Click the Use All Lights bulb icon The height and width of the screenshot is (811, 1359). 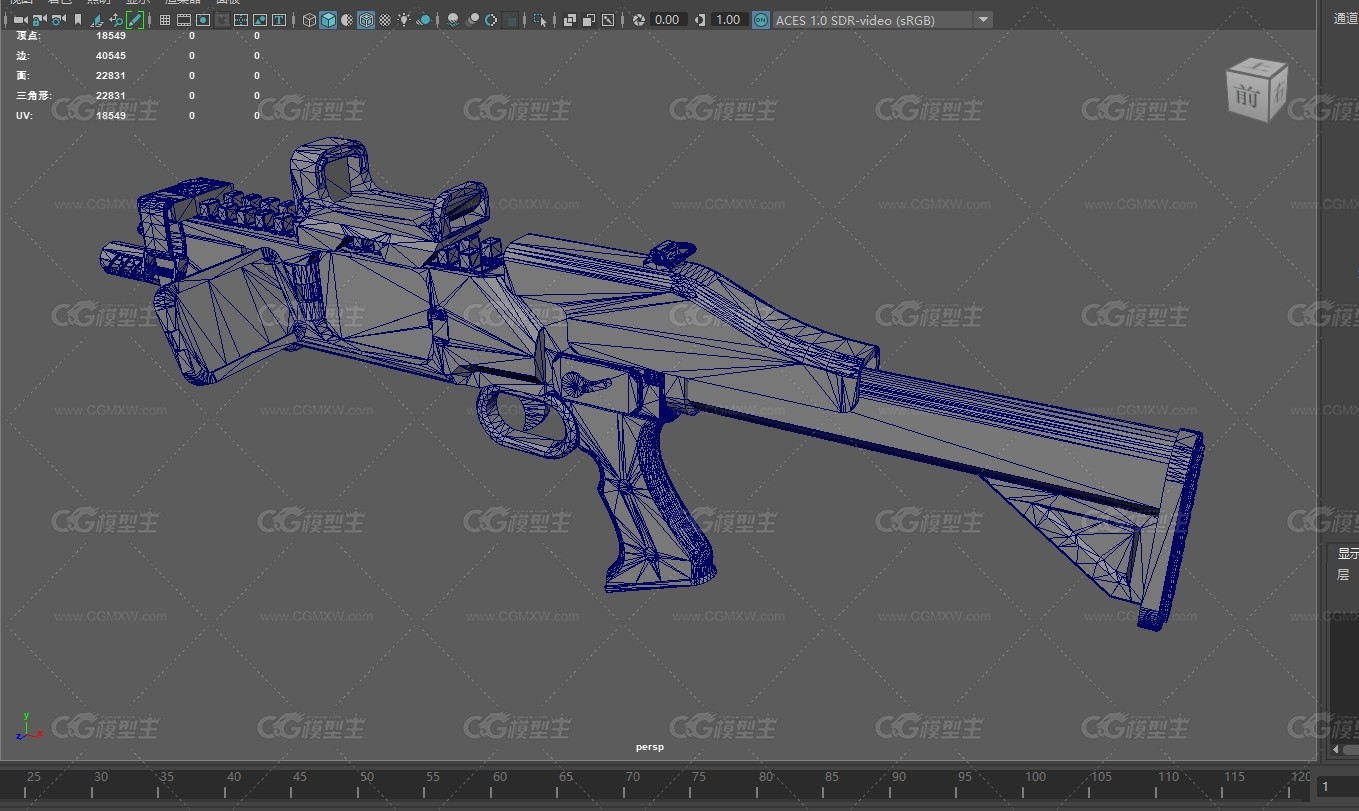point(404,20)
